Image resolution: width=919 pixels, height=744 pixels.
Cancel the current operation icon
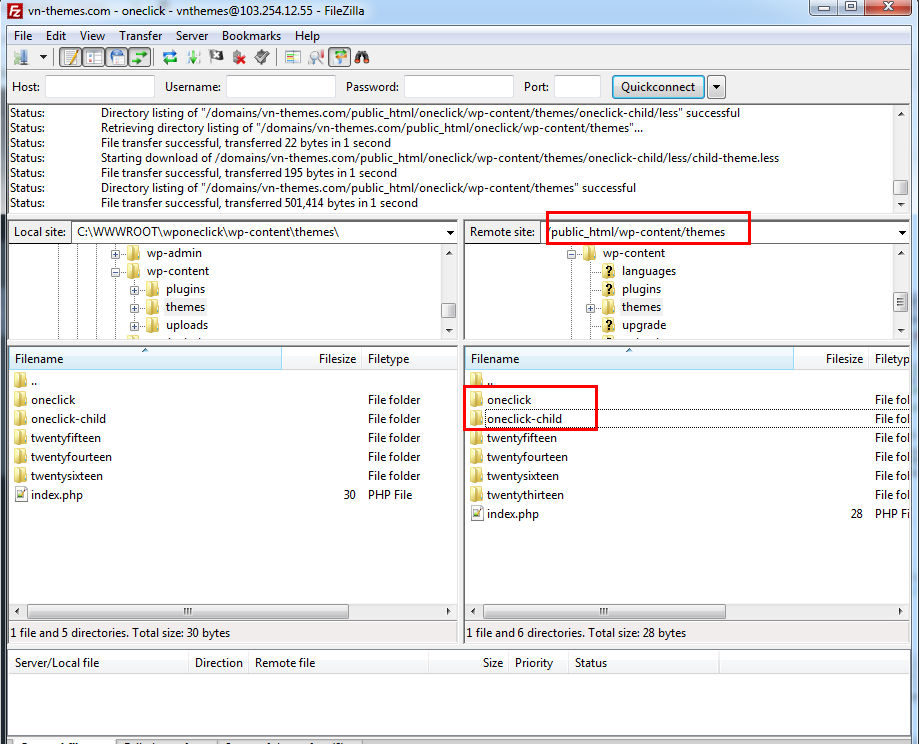coord(216,57)
